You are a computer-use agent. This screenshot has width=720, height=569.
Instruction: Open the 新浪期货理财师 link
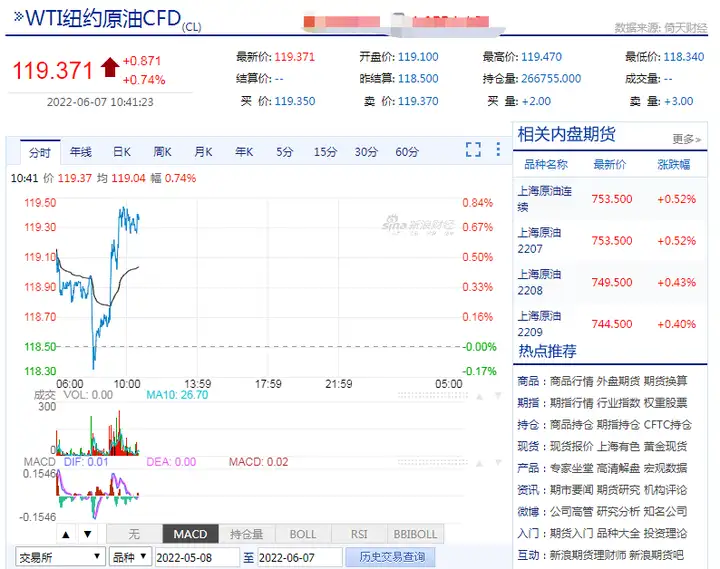[588, 555]
